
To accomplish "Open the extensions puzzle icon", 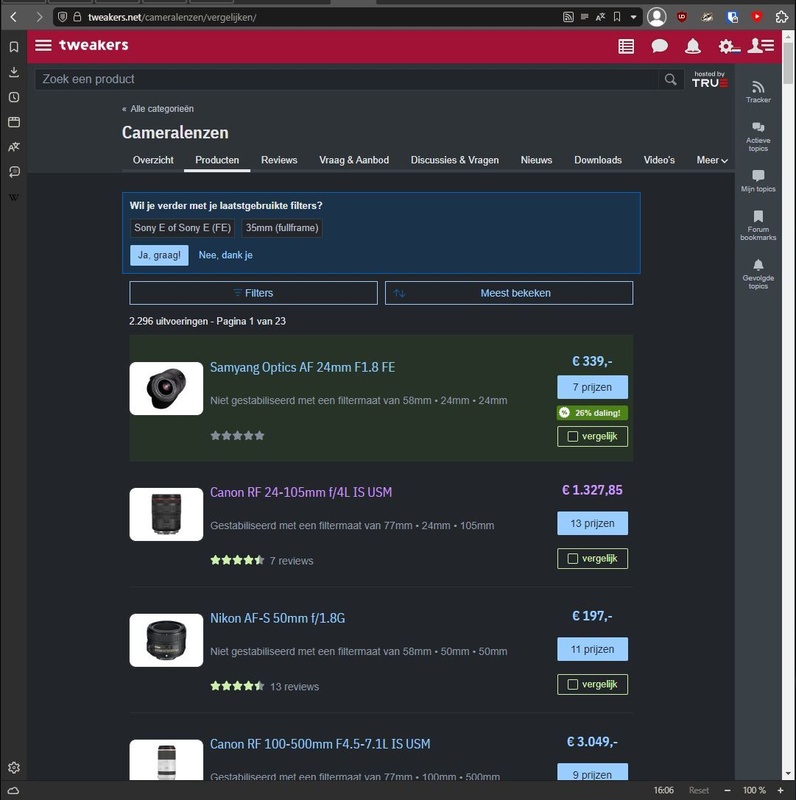I will point(782,17).
